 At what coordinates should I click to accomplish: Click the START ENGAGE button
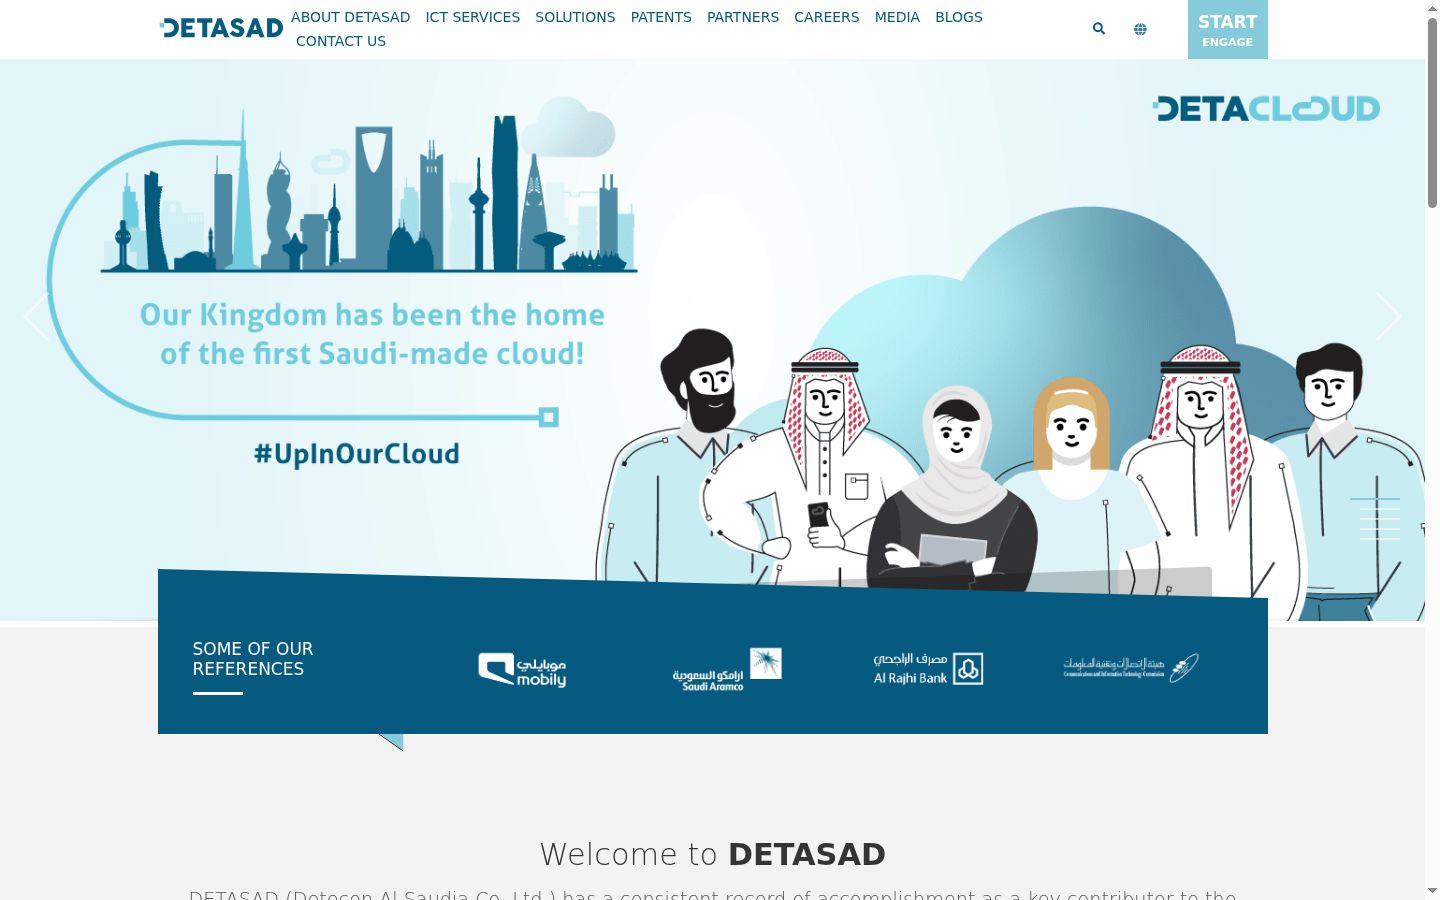(x=1228, y=30)
